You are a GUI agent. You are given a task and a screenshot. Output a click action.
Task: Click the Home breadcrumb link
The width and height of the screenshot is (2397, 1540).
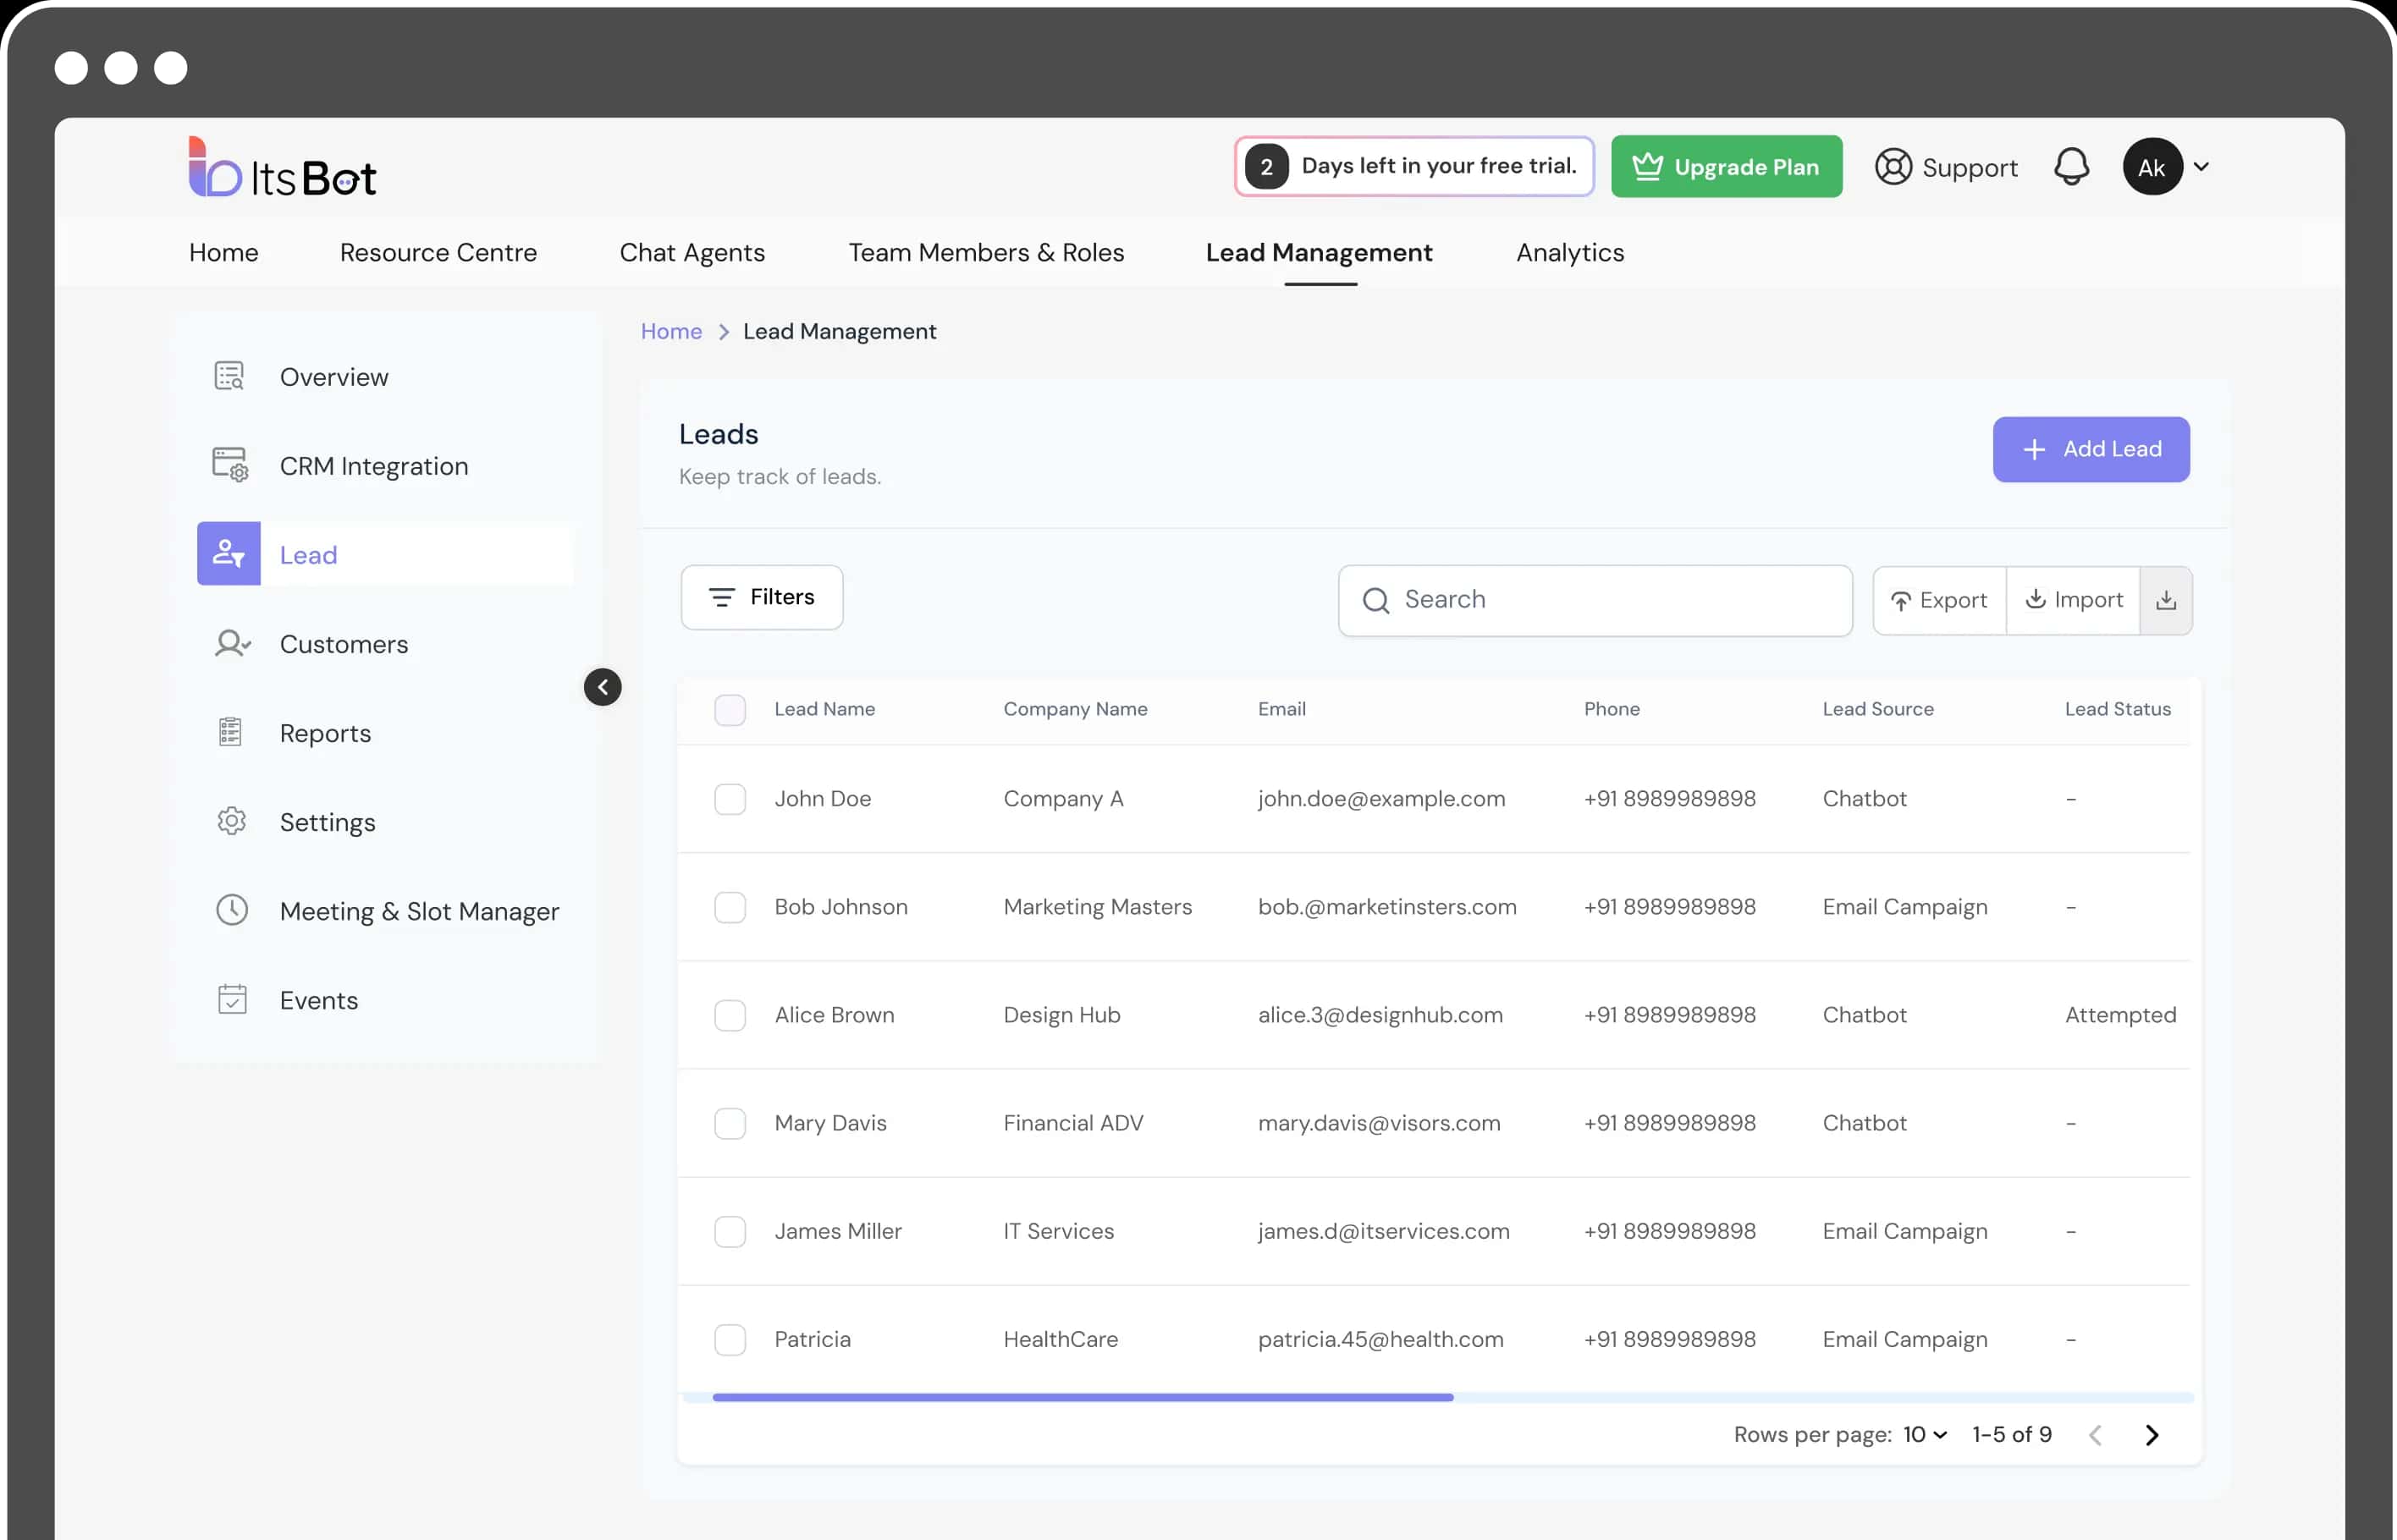[x=671, y=332]
